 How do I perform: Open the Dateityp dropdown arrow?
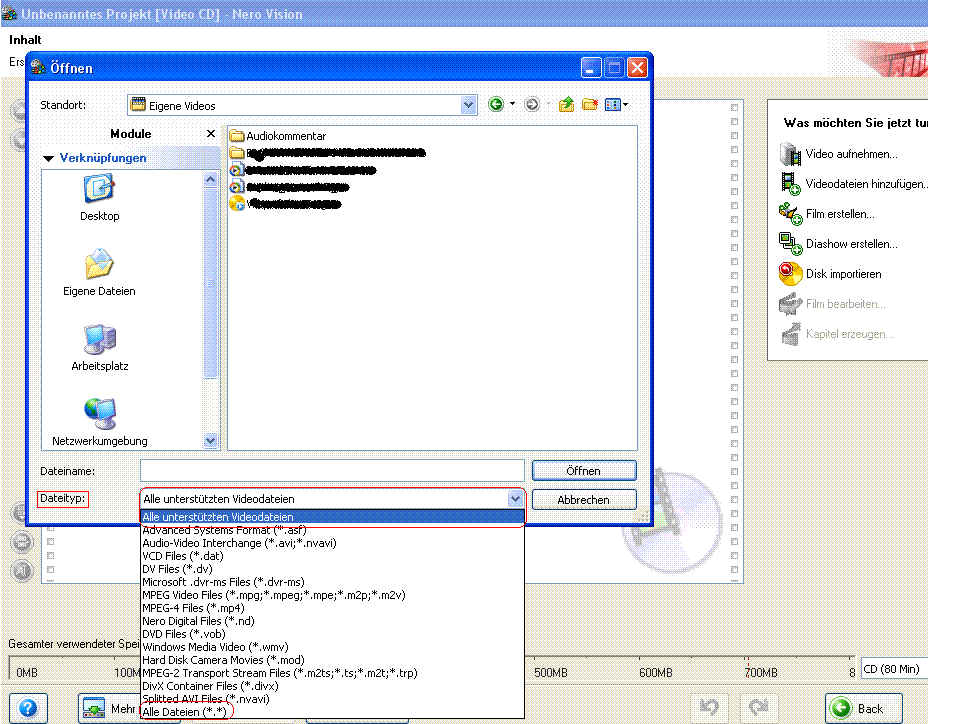tap(516, 499)
